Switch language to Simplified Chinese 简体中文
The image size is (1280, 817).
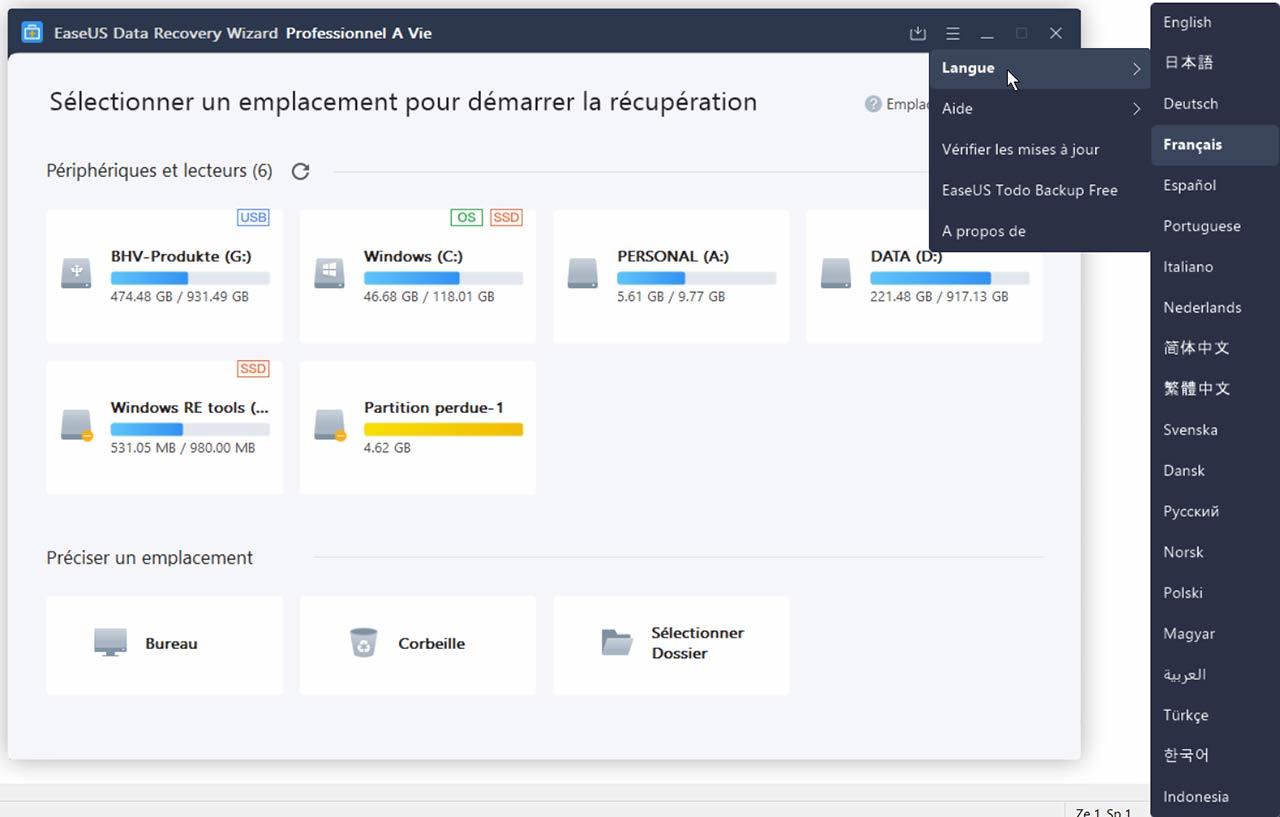point(1215,348)
